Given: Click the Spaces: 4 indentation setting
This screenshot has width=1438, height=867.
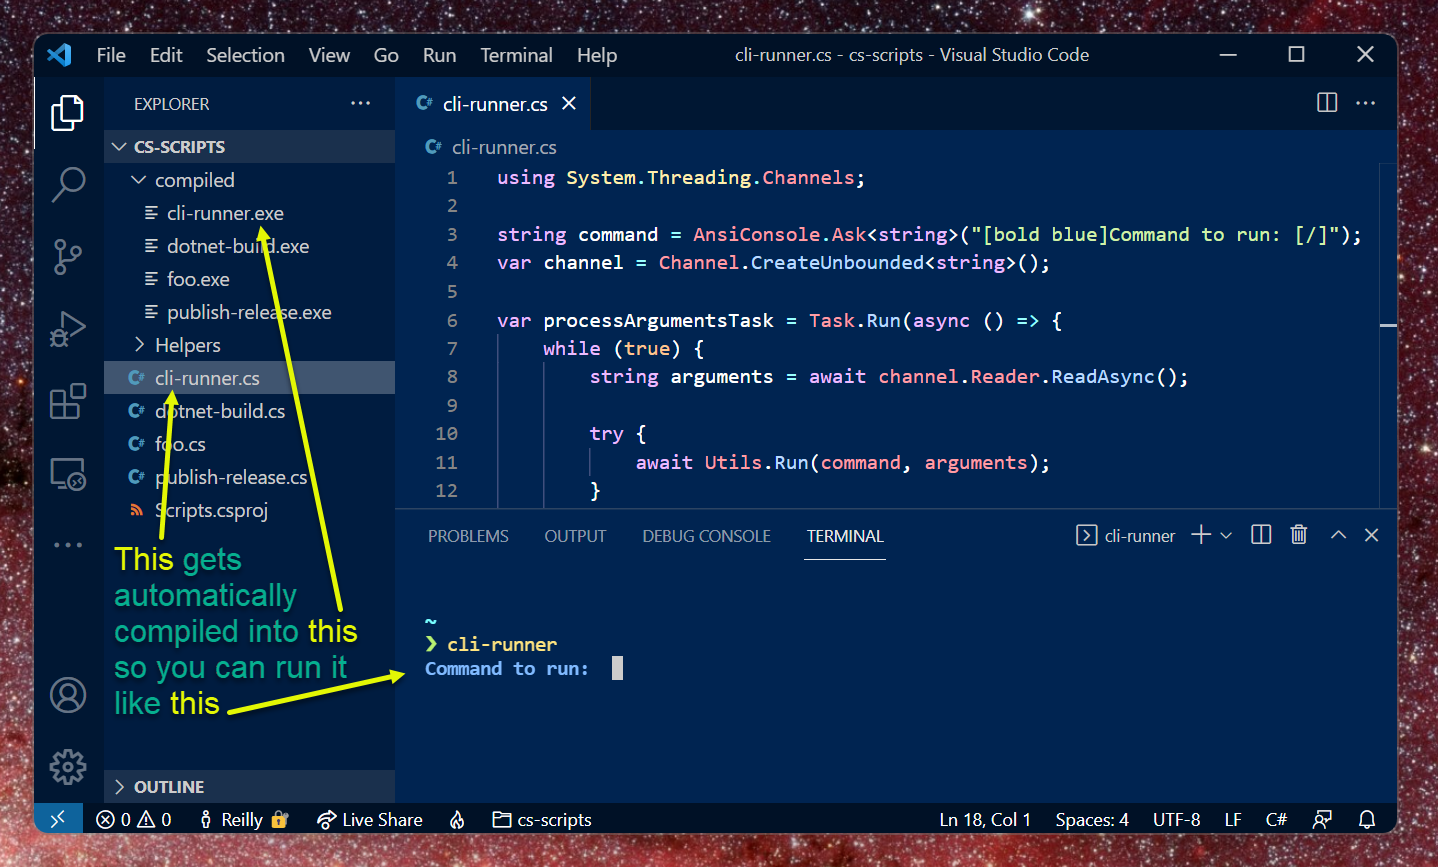Looking at the screenshot, I should [1091, 820].
